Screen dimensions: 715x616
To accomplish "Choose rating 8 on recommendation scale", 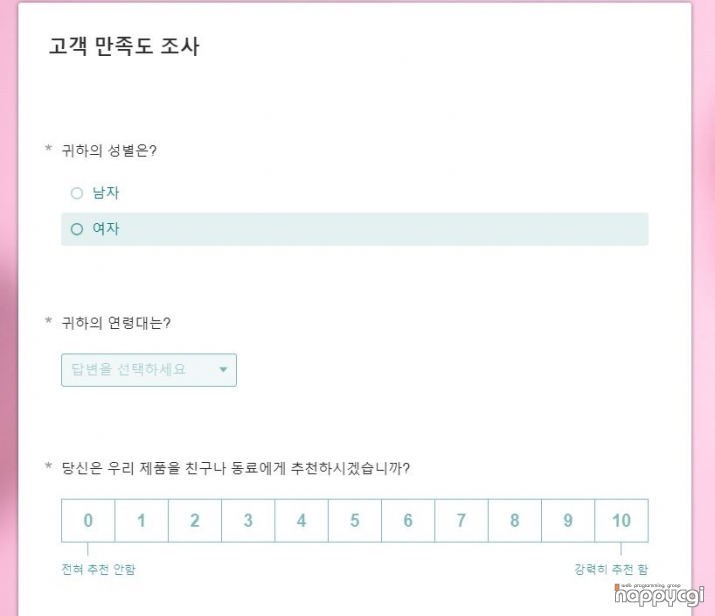I will point(515,520).
